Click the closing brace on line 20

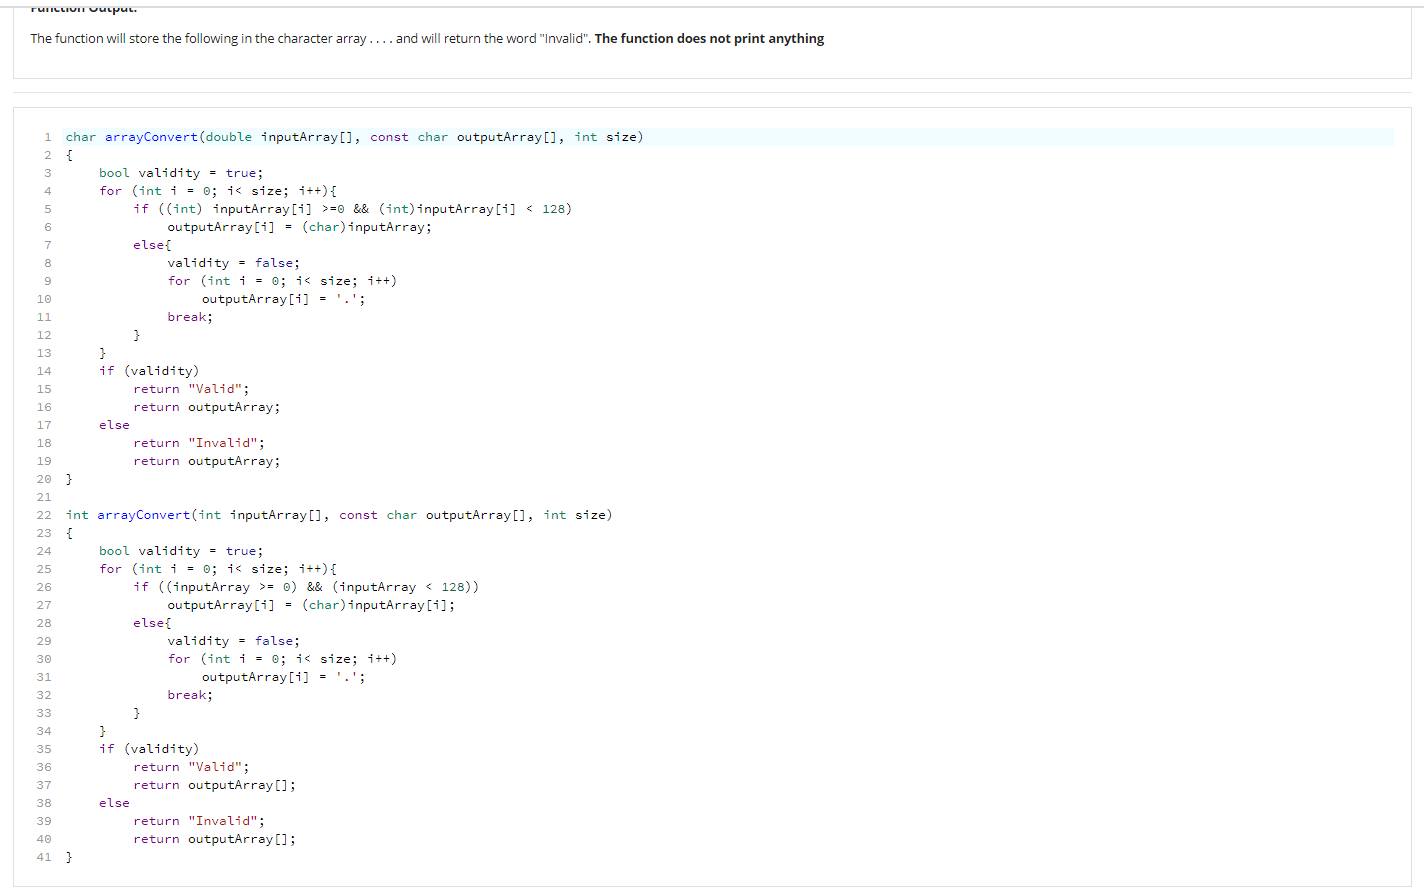pyautogui.click(x=68, y=478)
